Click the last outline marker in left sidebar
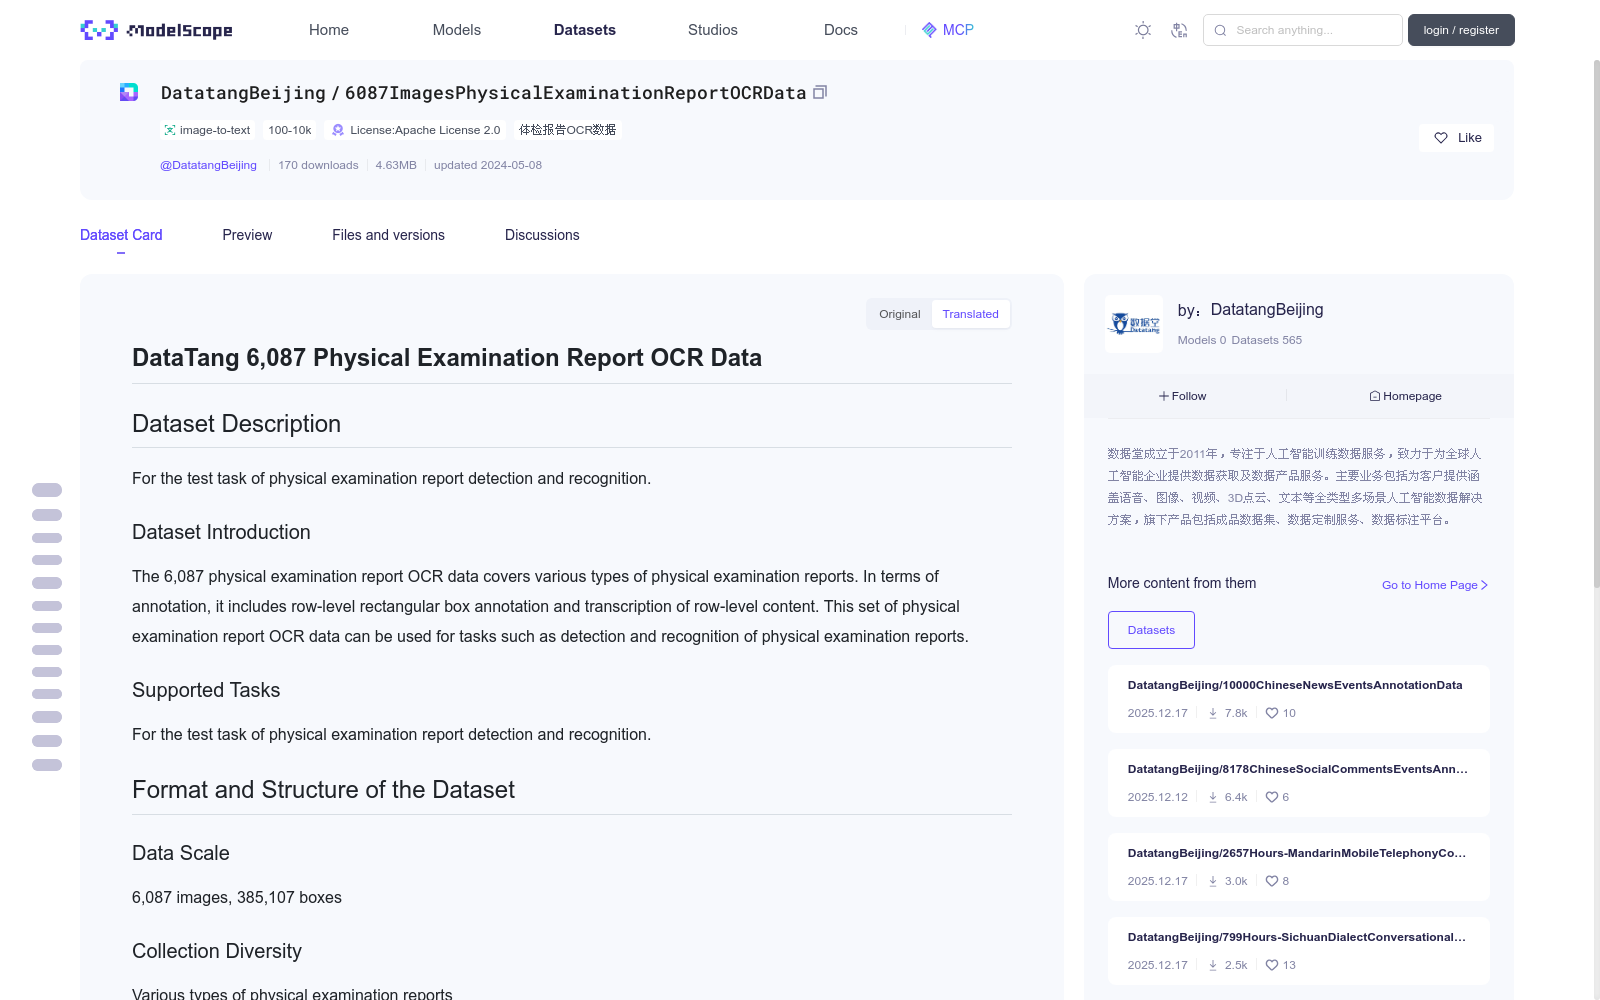Image resolution: width=1600 pixels, height=1000 pixels. click(47, 765)
